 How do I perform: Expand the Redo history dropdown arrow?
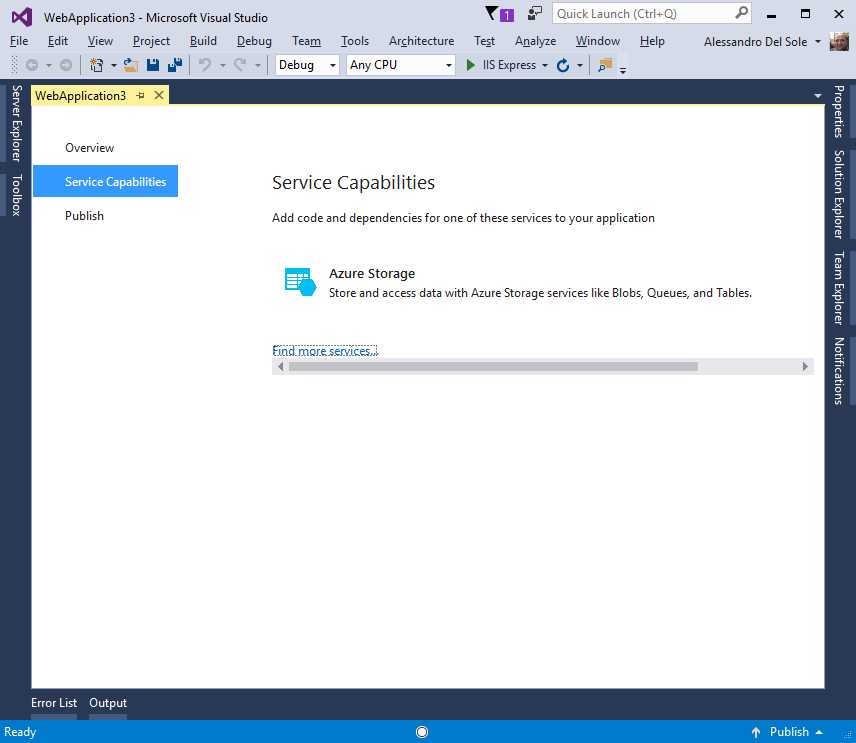point(258,66)
